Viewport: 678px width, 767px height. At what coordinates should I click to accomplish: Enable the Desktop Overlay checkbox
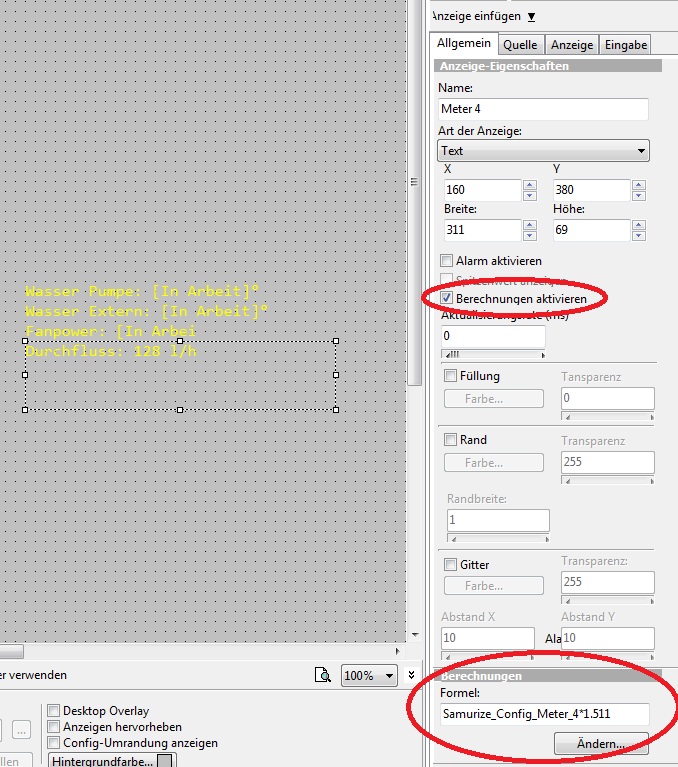click(53, 710)
